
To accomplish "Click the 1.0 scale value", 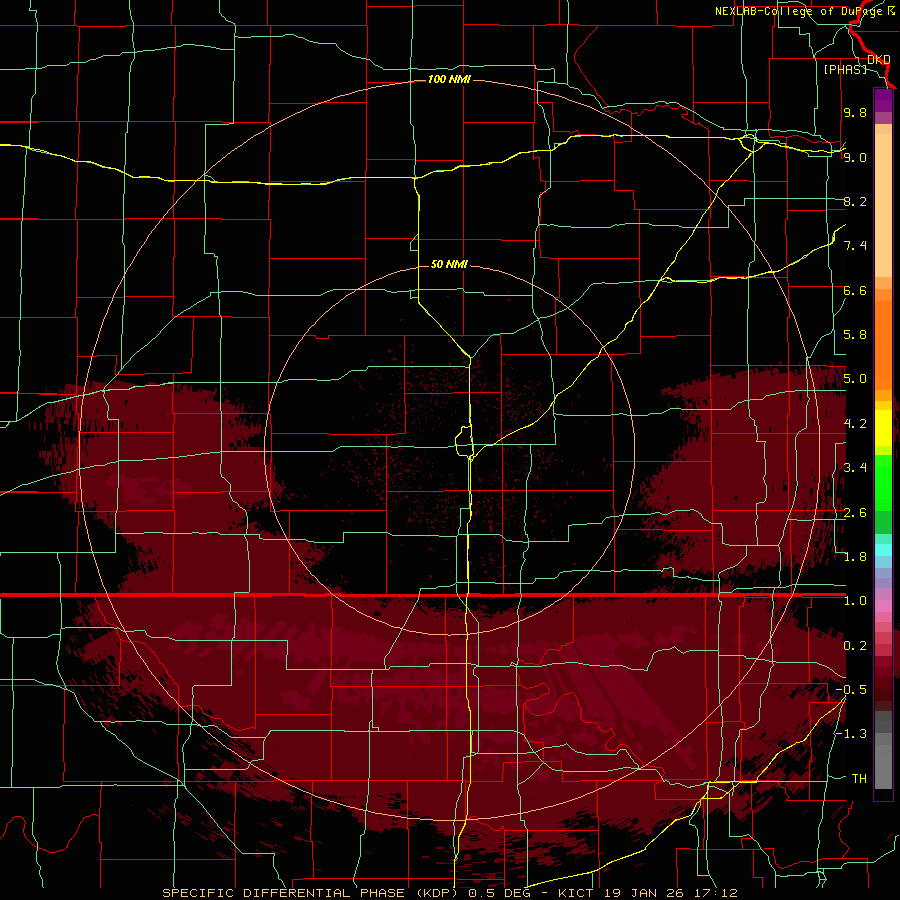I will pyautogui.click(x=855, y=601).
